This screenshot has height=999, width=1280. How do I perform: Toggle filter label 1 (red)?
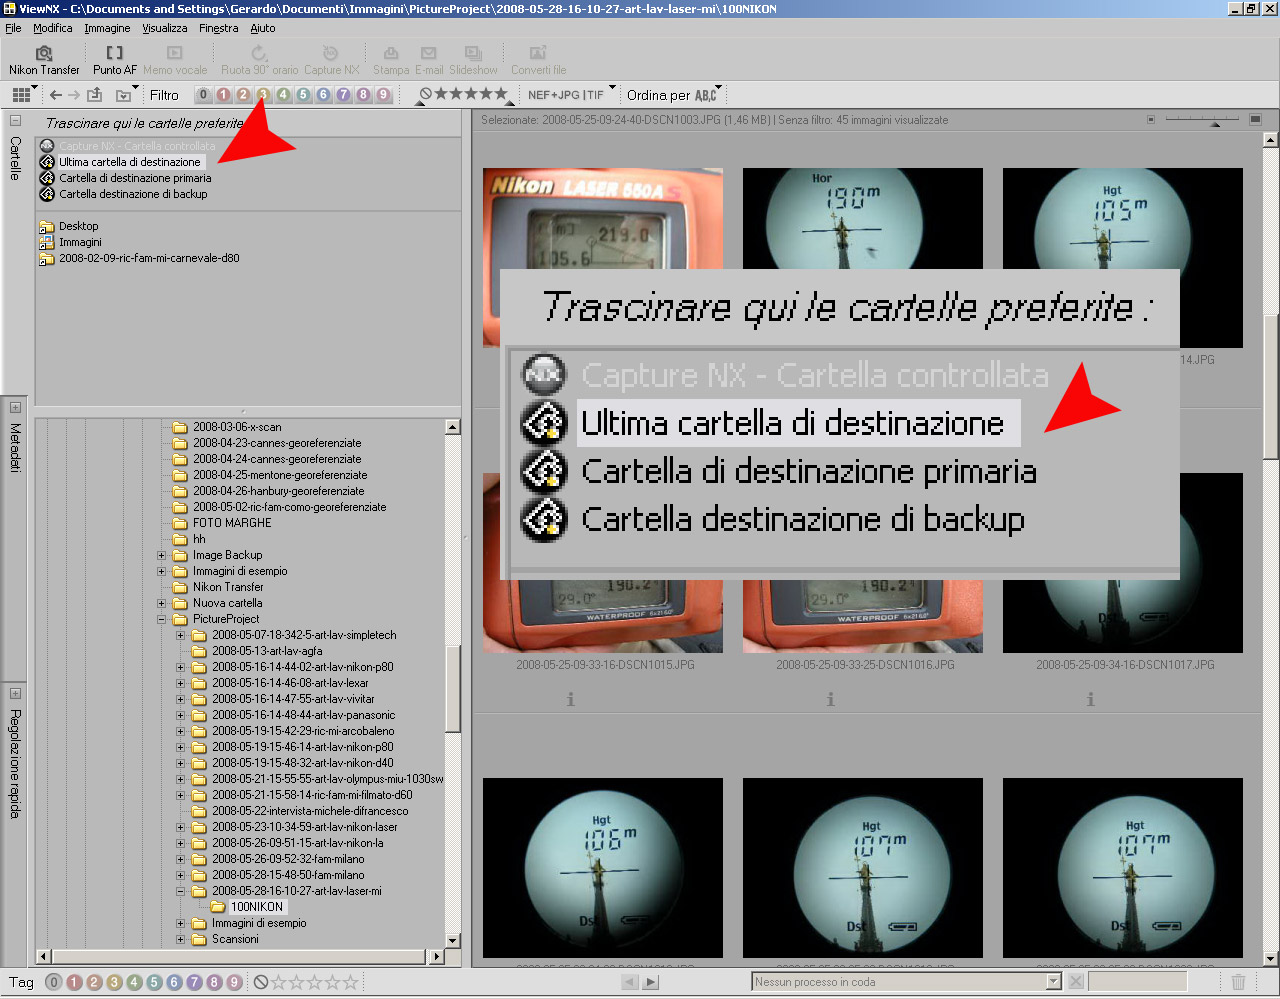[223, 95]
